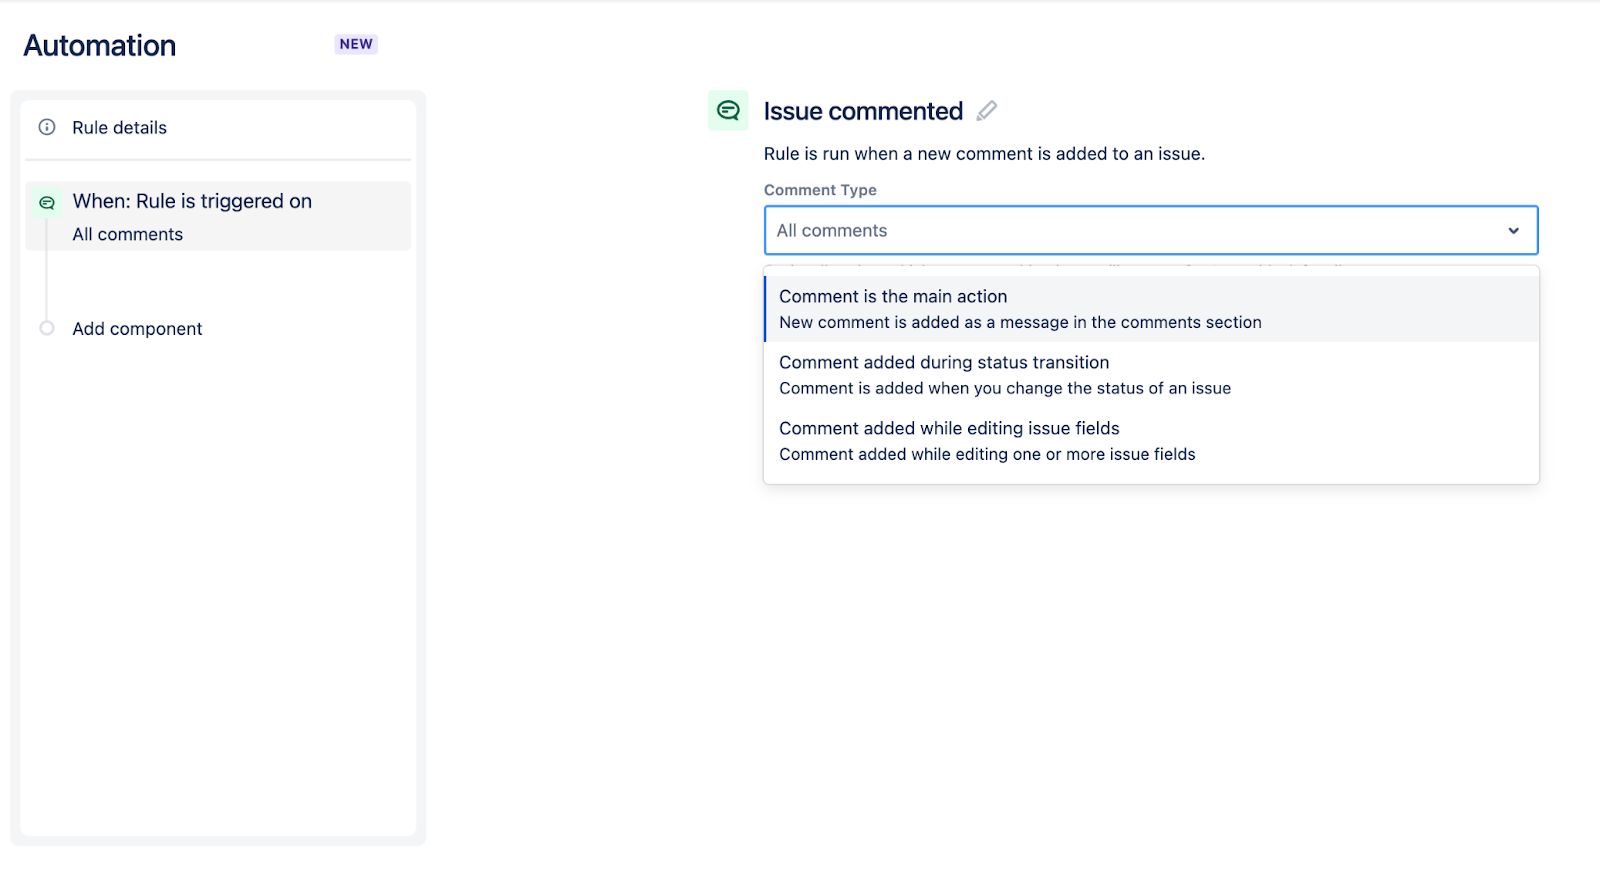Viewport: 1600px width, 892px height.
Task: Click the circle icon beside Add component
Action: 47,328
